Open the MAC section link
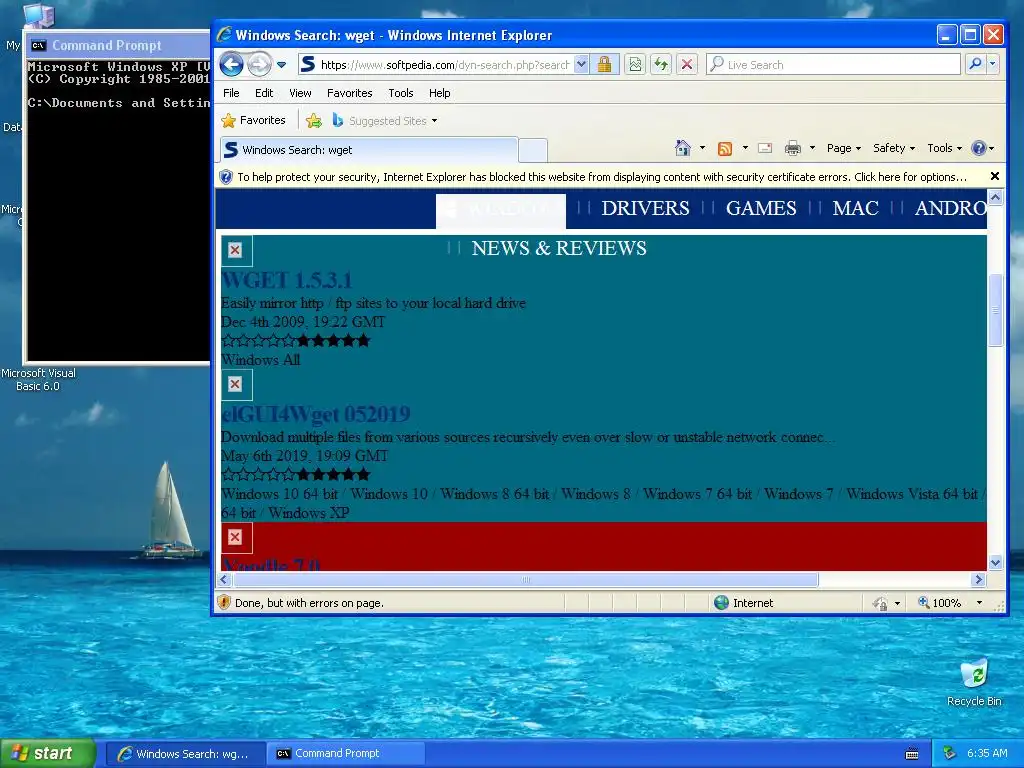The width and height of the screenshot is (1024, 768). [x=855, y=208]
